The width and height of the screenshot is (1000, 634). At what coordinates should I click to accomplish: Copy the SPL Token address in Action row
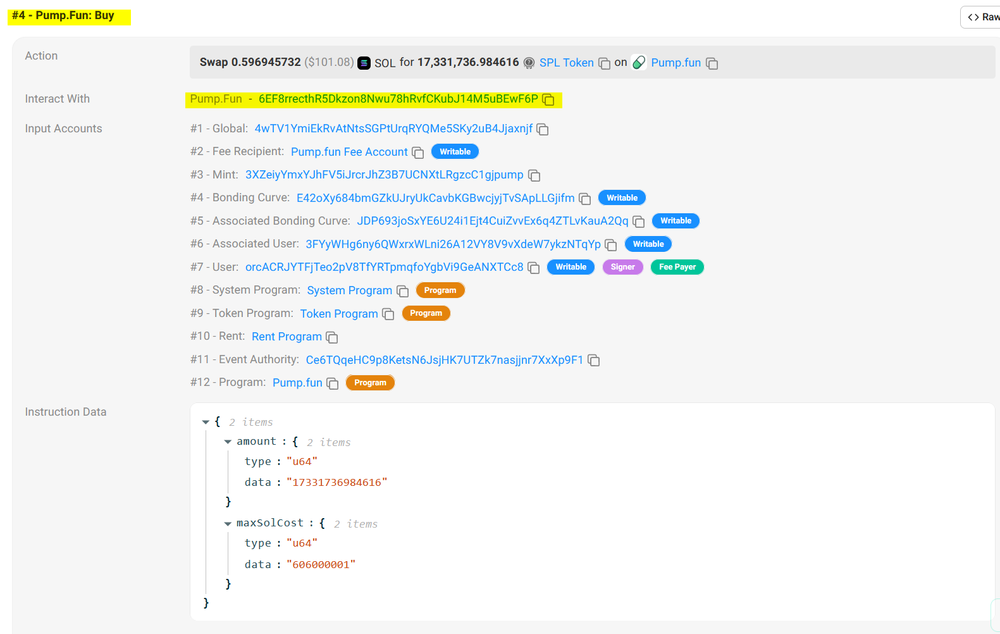click(x=604, y=63)
